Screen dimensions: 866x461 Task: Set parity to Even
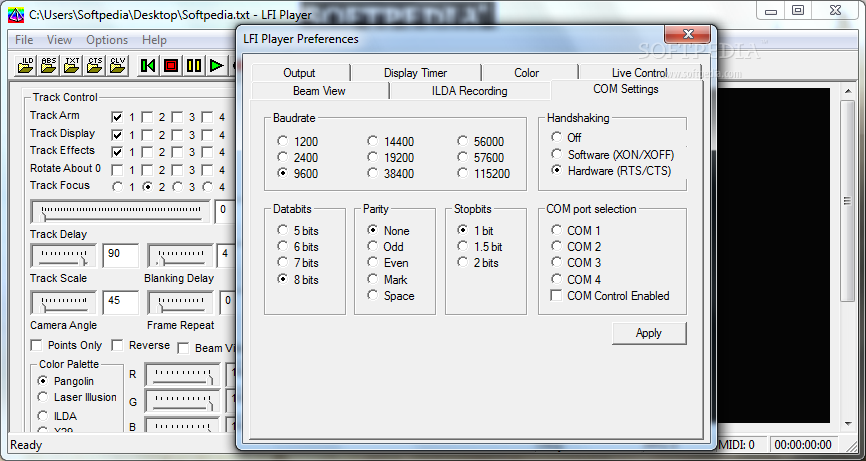[388, 262]
